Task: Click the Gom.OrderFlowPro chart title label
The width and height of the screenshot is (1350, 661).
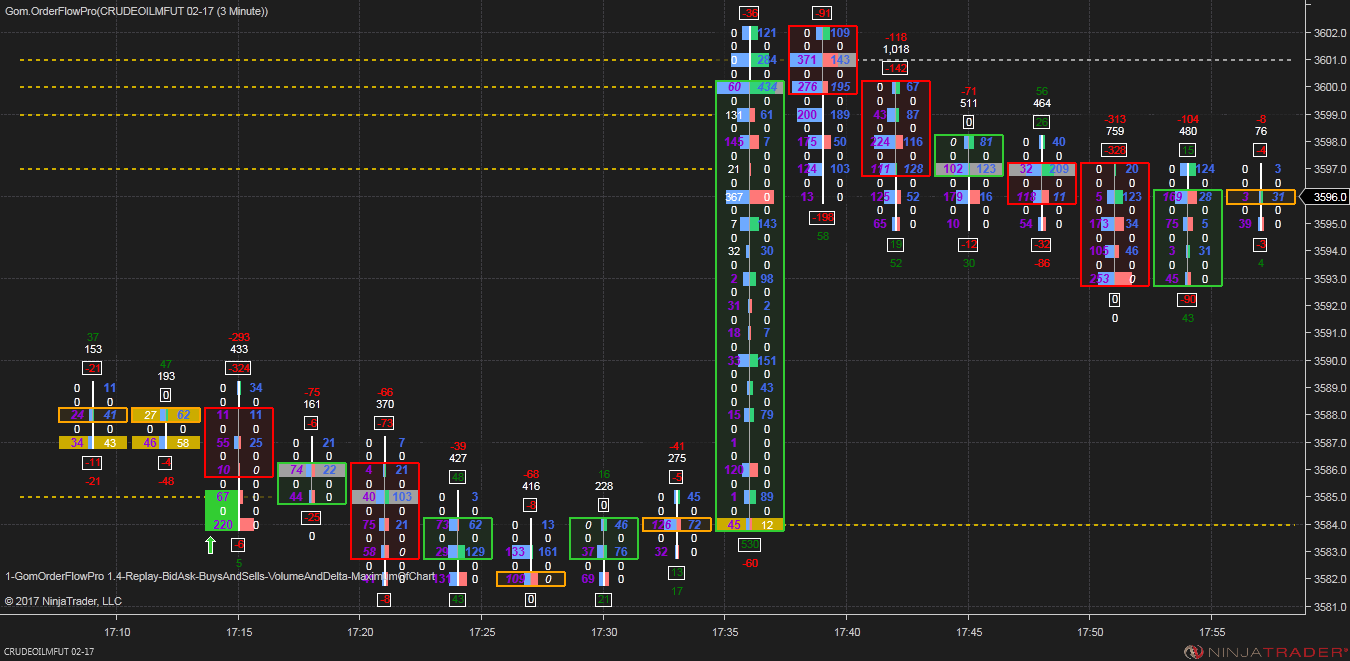Action: (x=136, y=10)
